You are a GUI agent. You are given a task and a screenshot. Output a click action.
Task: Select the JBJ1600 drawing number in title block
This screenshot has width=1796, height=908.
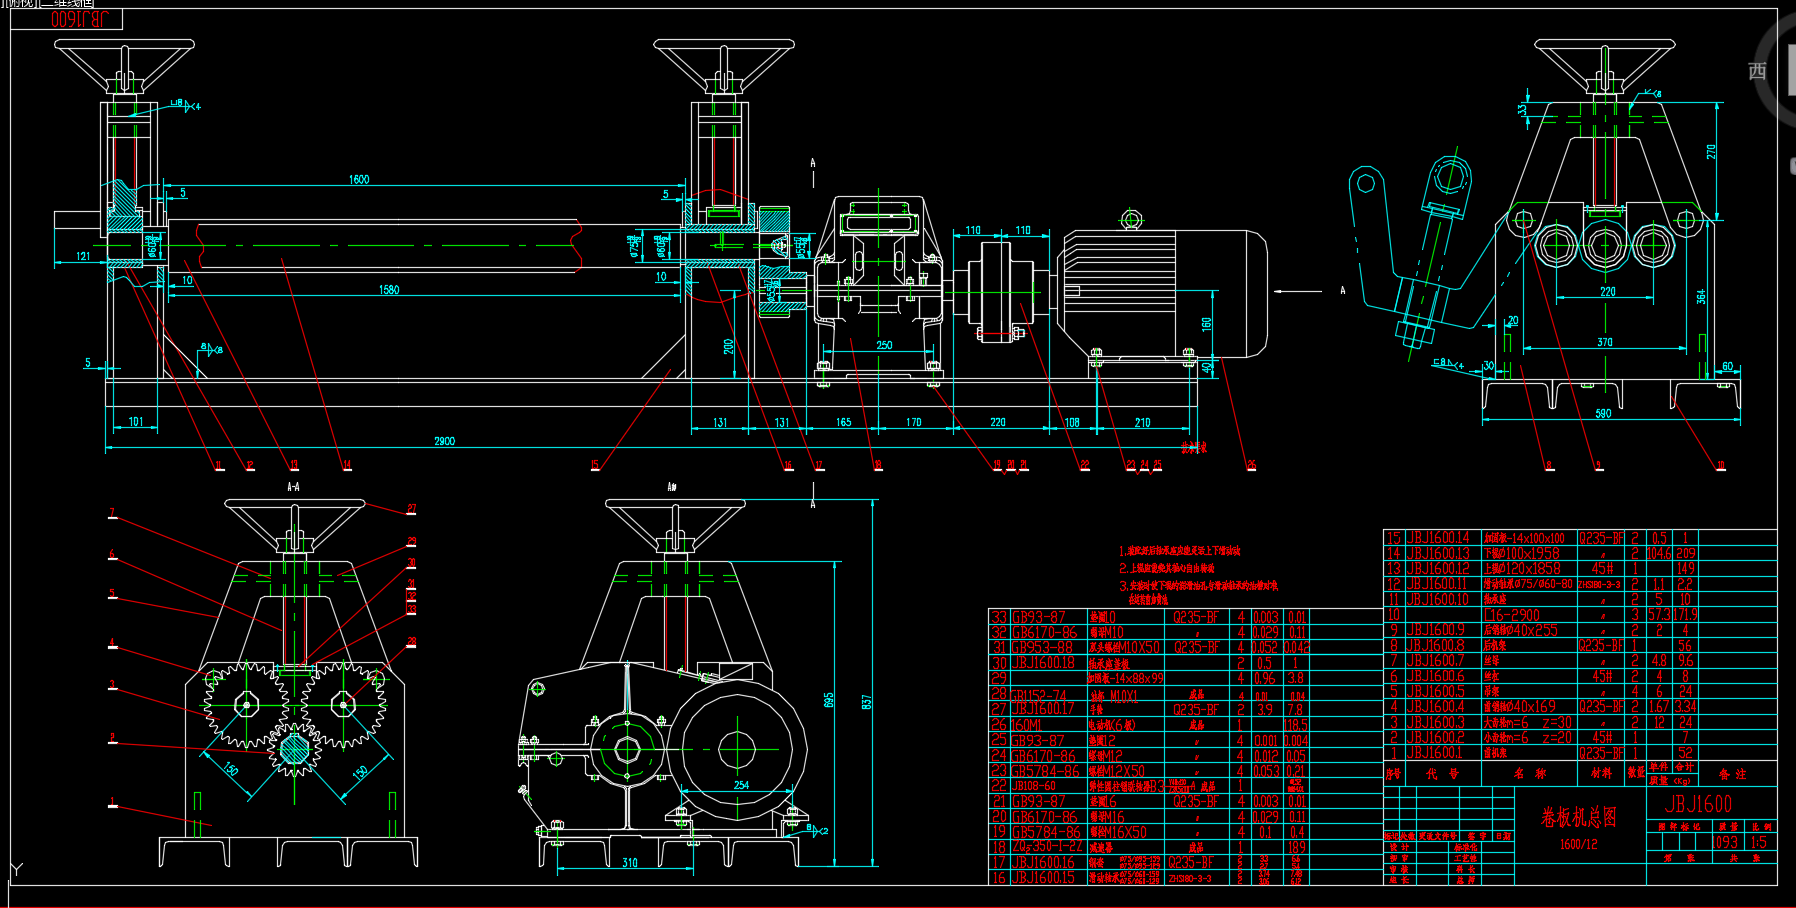(x=1698, y=804)
